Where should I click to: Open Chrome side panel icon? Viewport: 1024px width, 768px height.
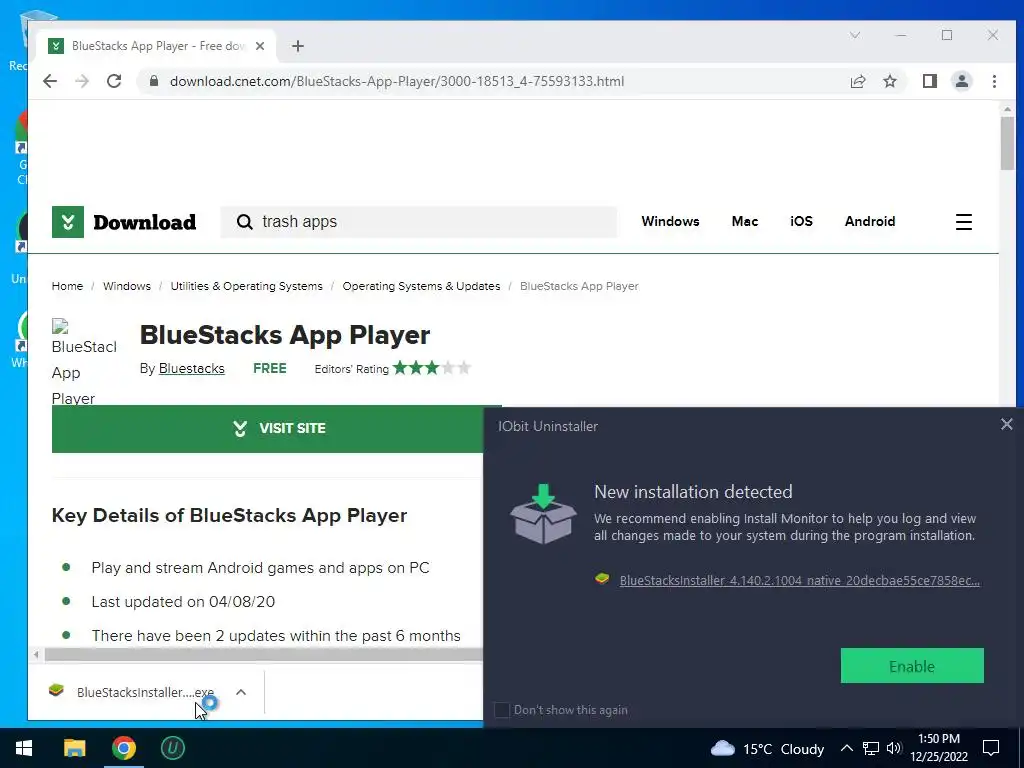click(x=929, y=81)
